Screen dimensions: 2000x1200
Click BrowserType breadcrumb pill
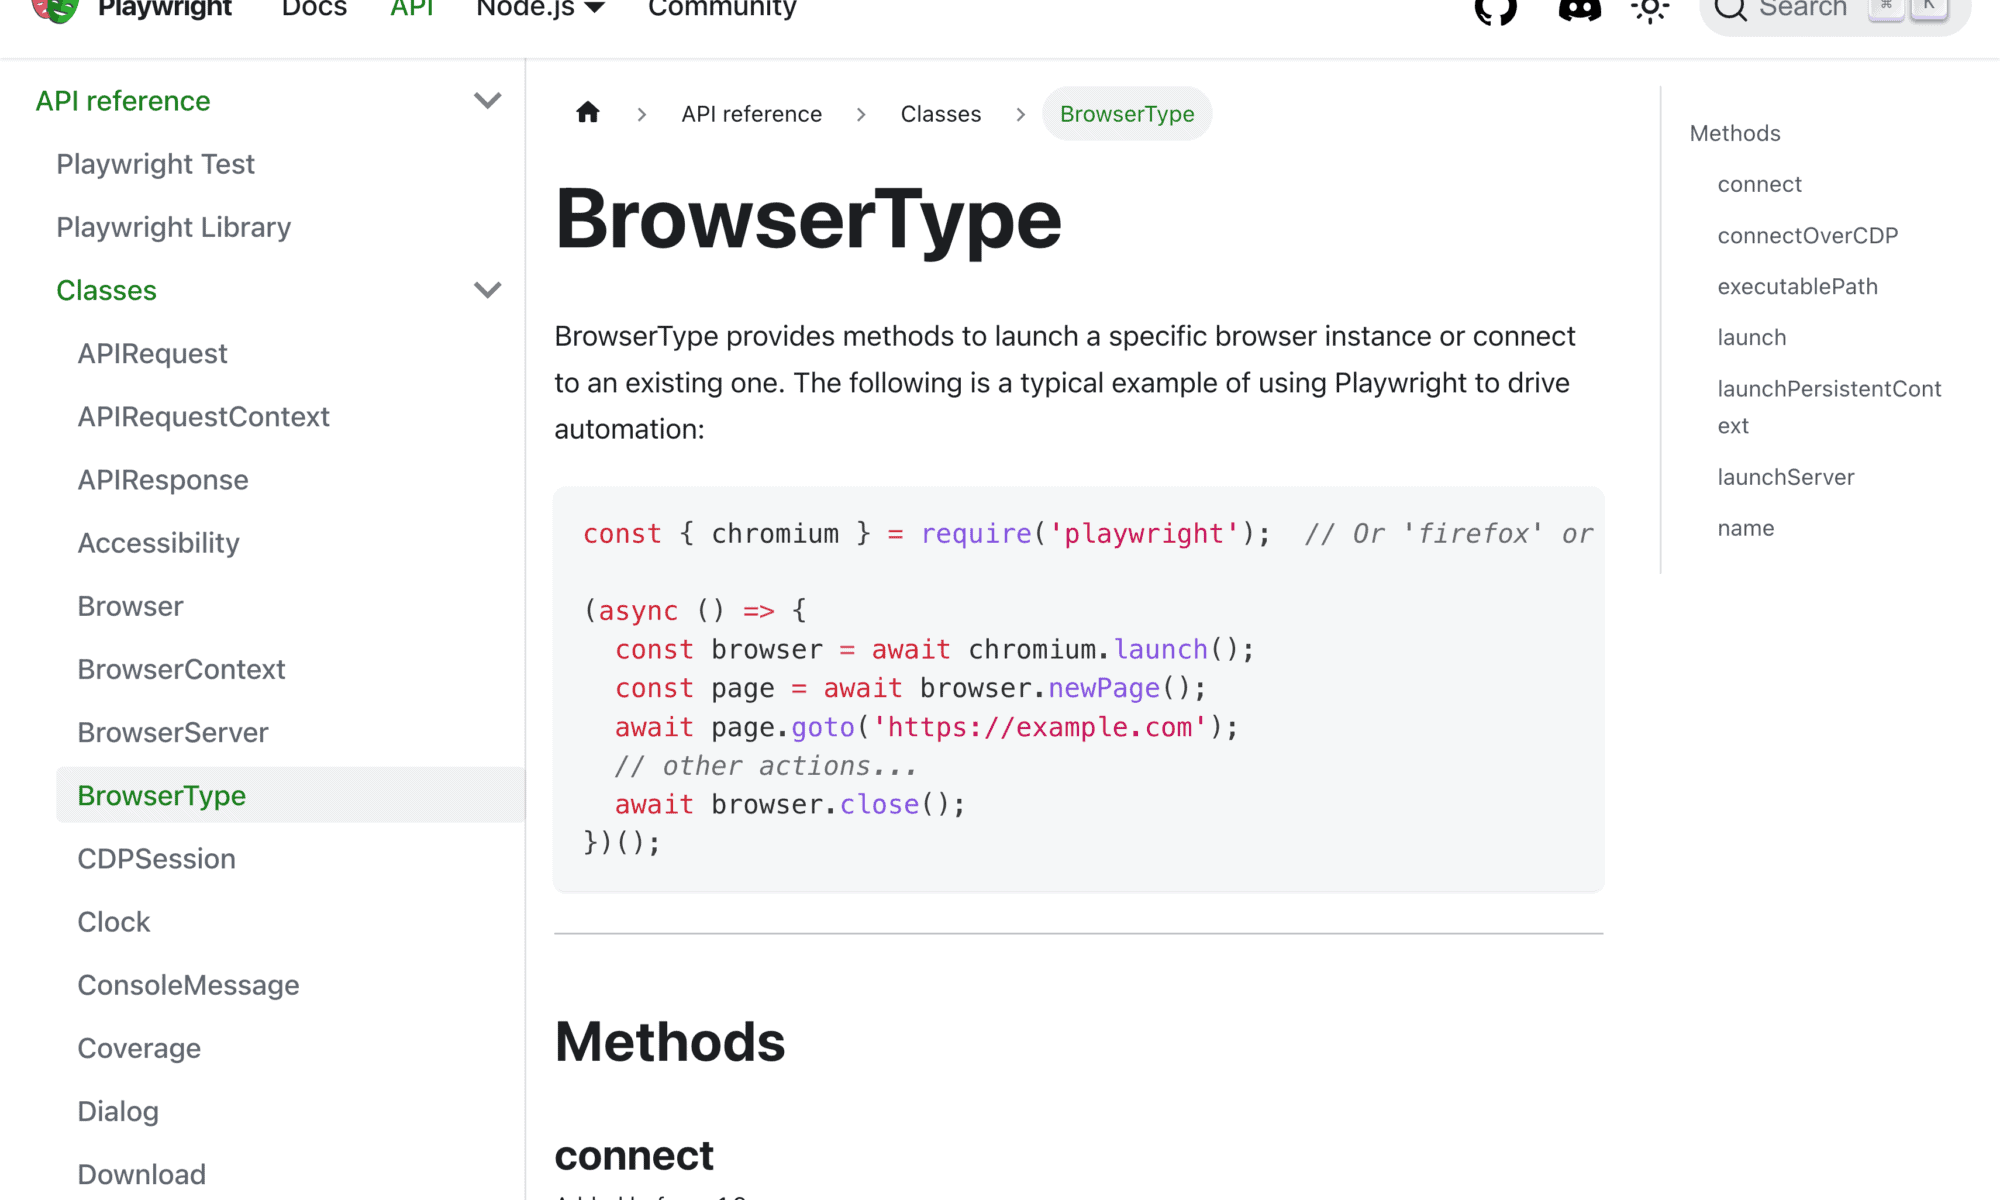pos(1127,114)
